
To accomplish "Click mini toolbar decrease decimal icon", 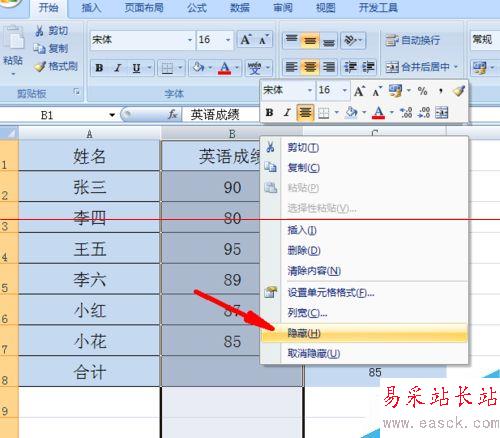I will tap(424, 113).
